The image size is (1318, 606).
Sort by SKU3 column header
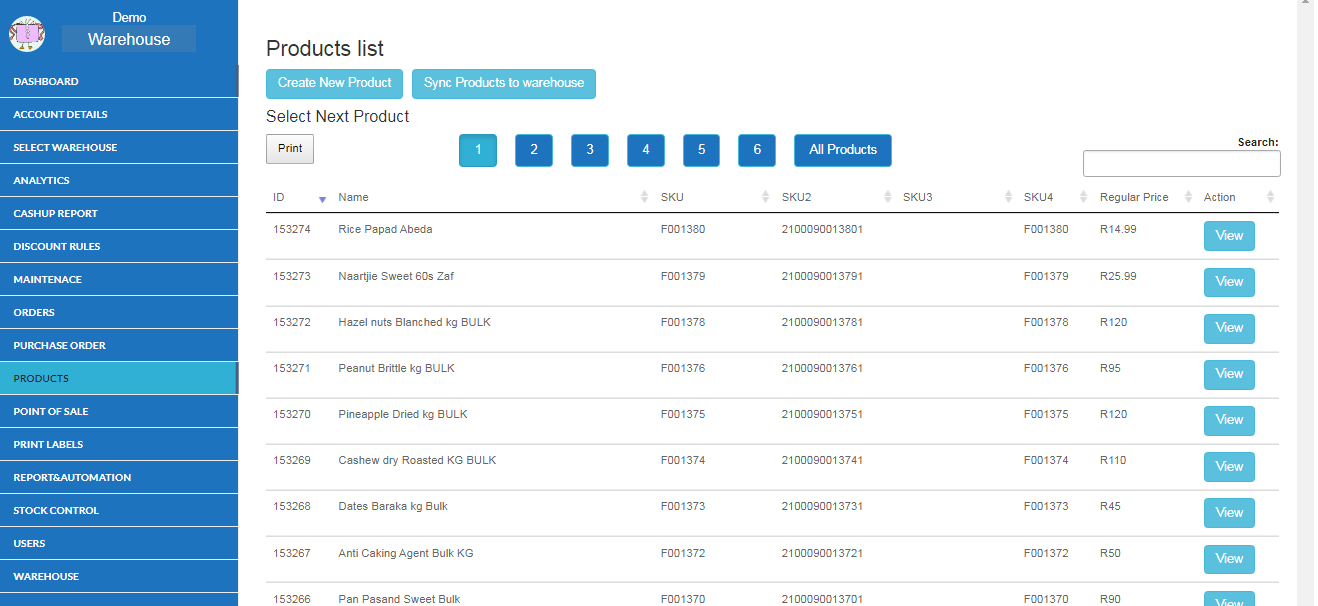[x=917, y=197]
